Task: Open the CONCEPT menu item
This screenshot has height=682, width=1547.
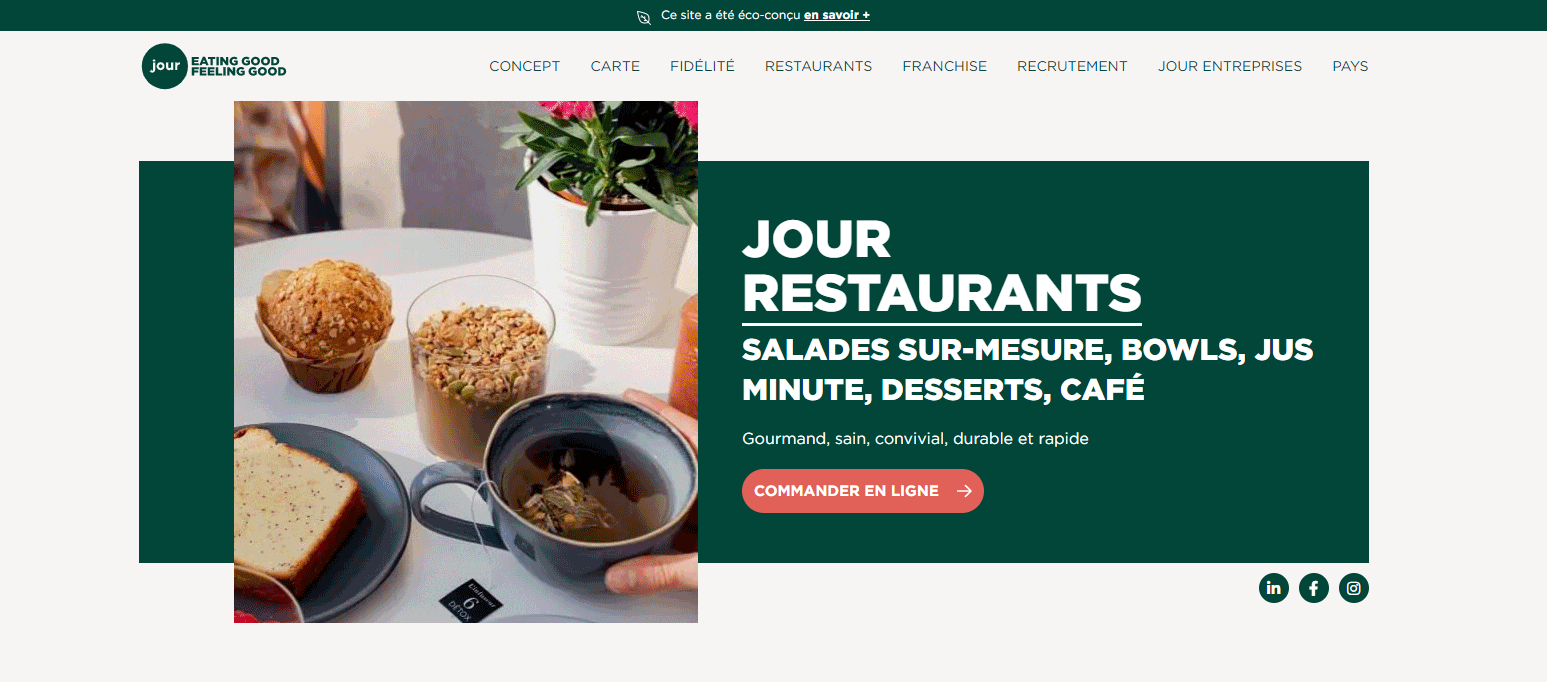Action: coord(524,66)
